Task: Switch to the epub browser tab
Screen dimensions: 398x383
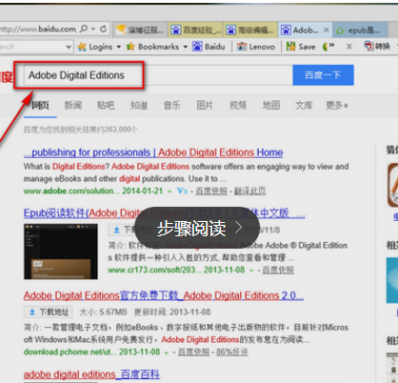Action: pos(360,30)
